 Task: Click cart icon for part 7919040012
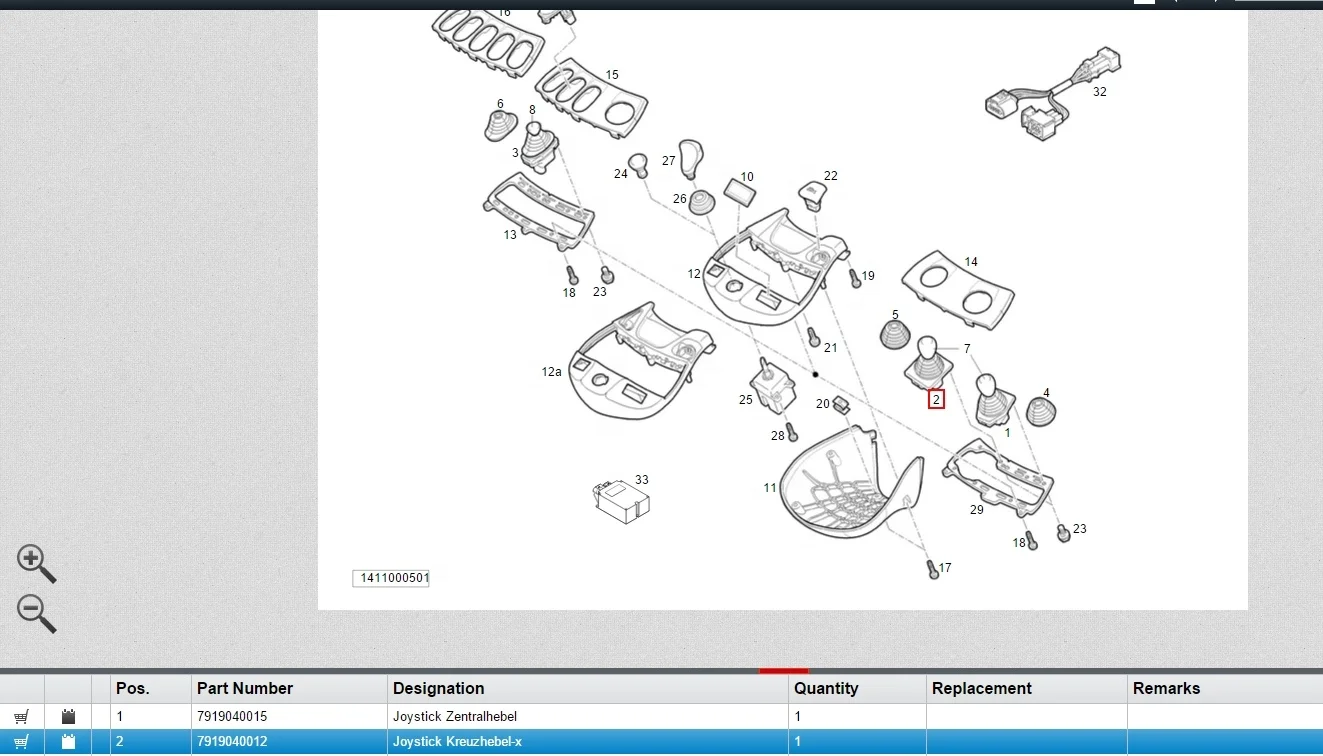click(x=21, y=742)
